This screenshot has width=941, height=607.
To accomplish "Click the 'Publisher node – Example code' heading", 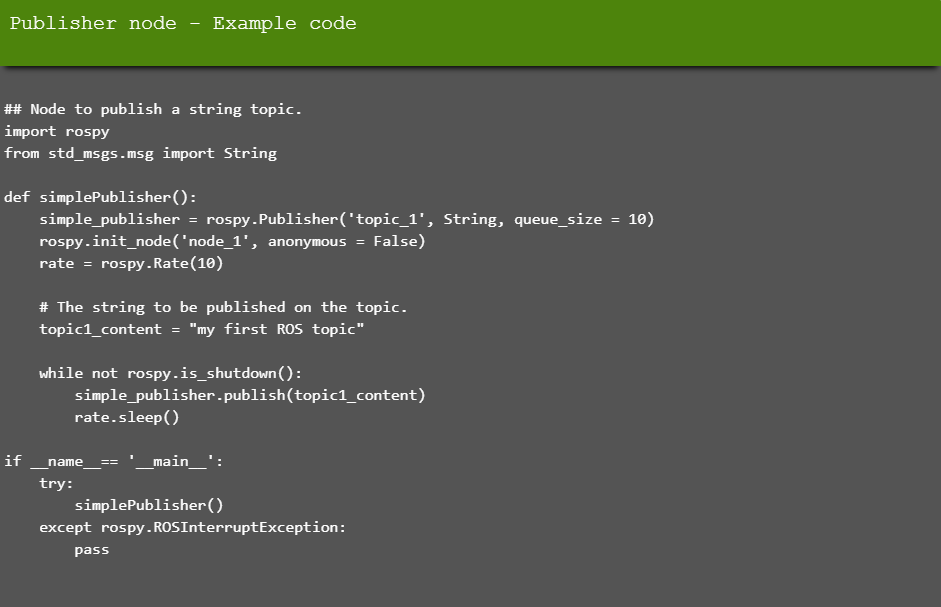I will (183, 23).
